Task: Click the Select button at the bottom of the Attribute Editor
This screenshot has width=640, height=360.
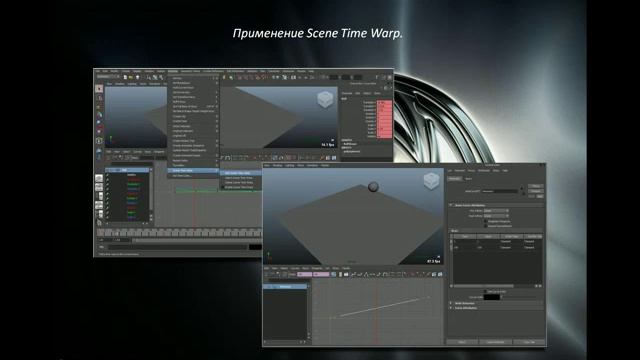Action: [x=462, y=342]
